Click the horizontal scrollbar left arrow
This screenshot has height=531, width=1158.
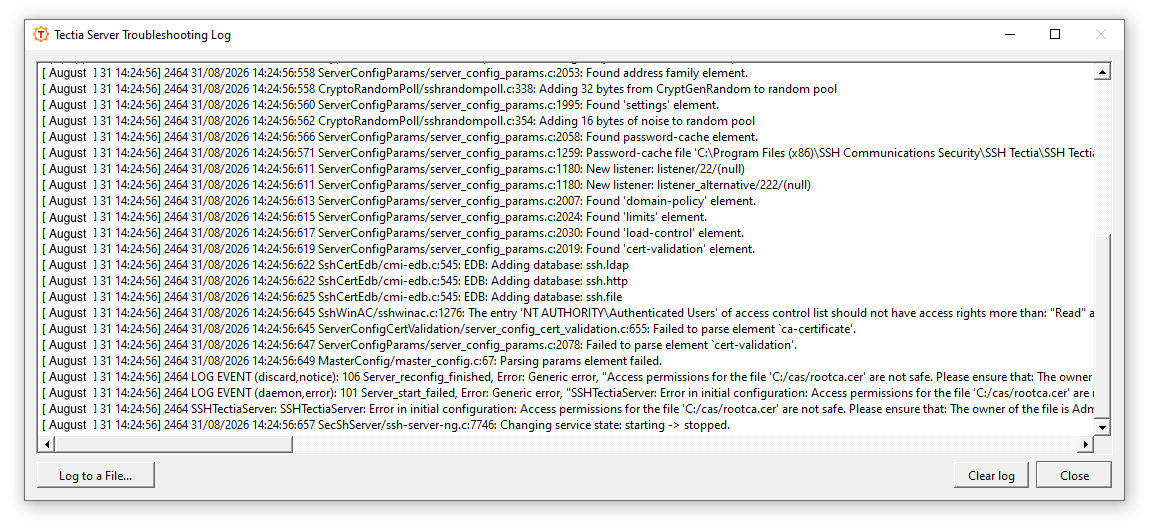48,445
